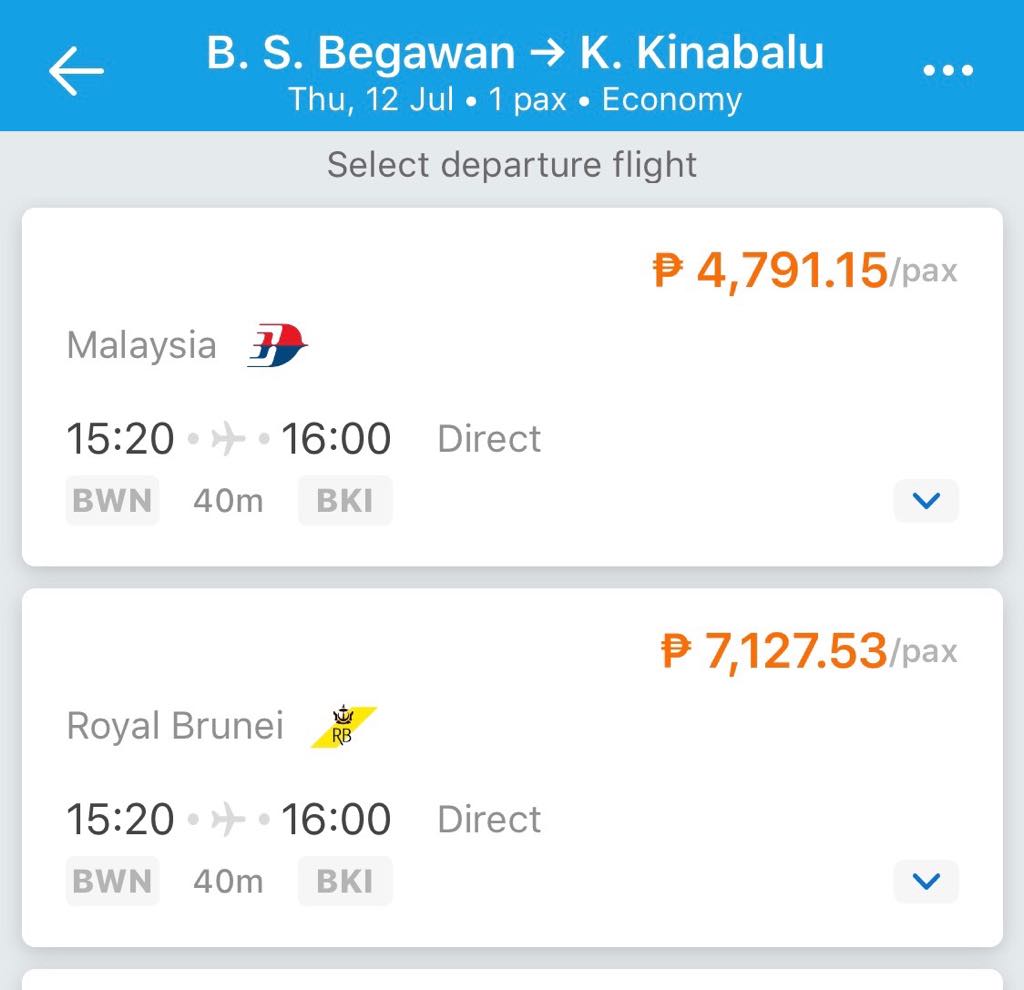Click the Direct label on Malaysia flight
Viewport: 1024px width, 990px height.
[x=489, y=439]
